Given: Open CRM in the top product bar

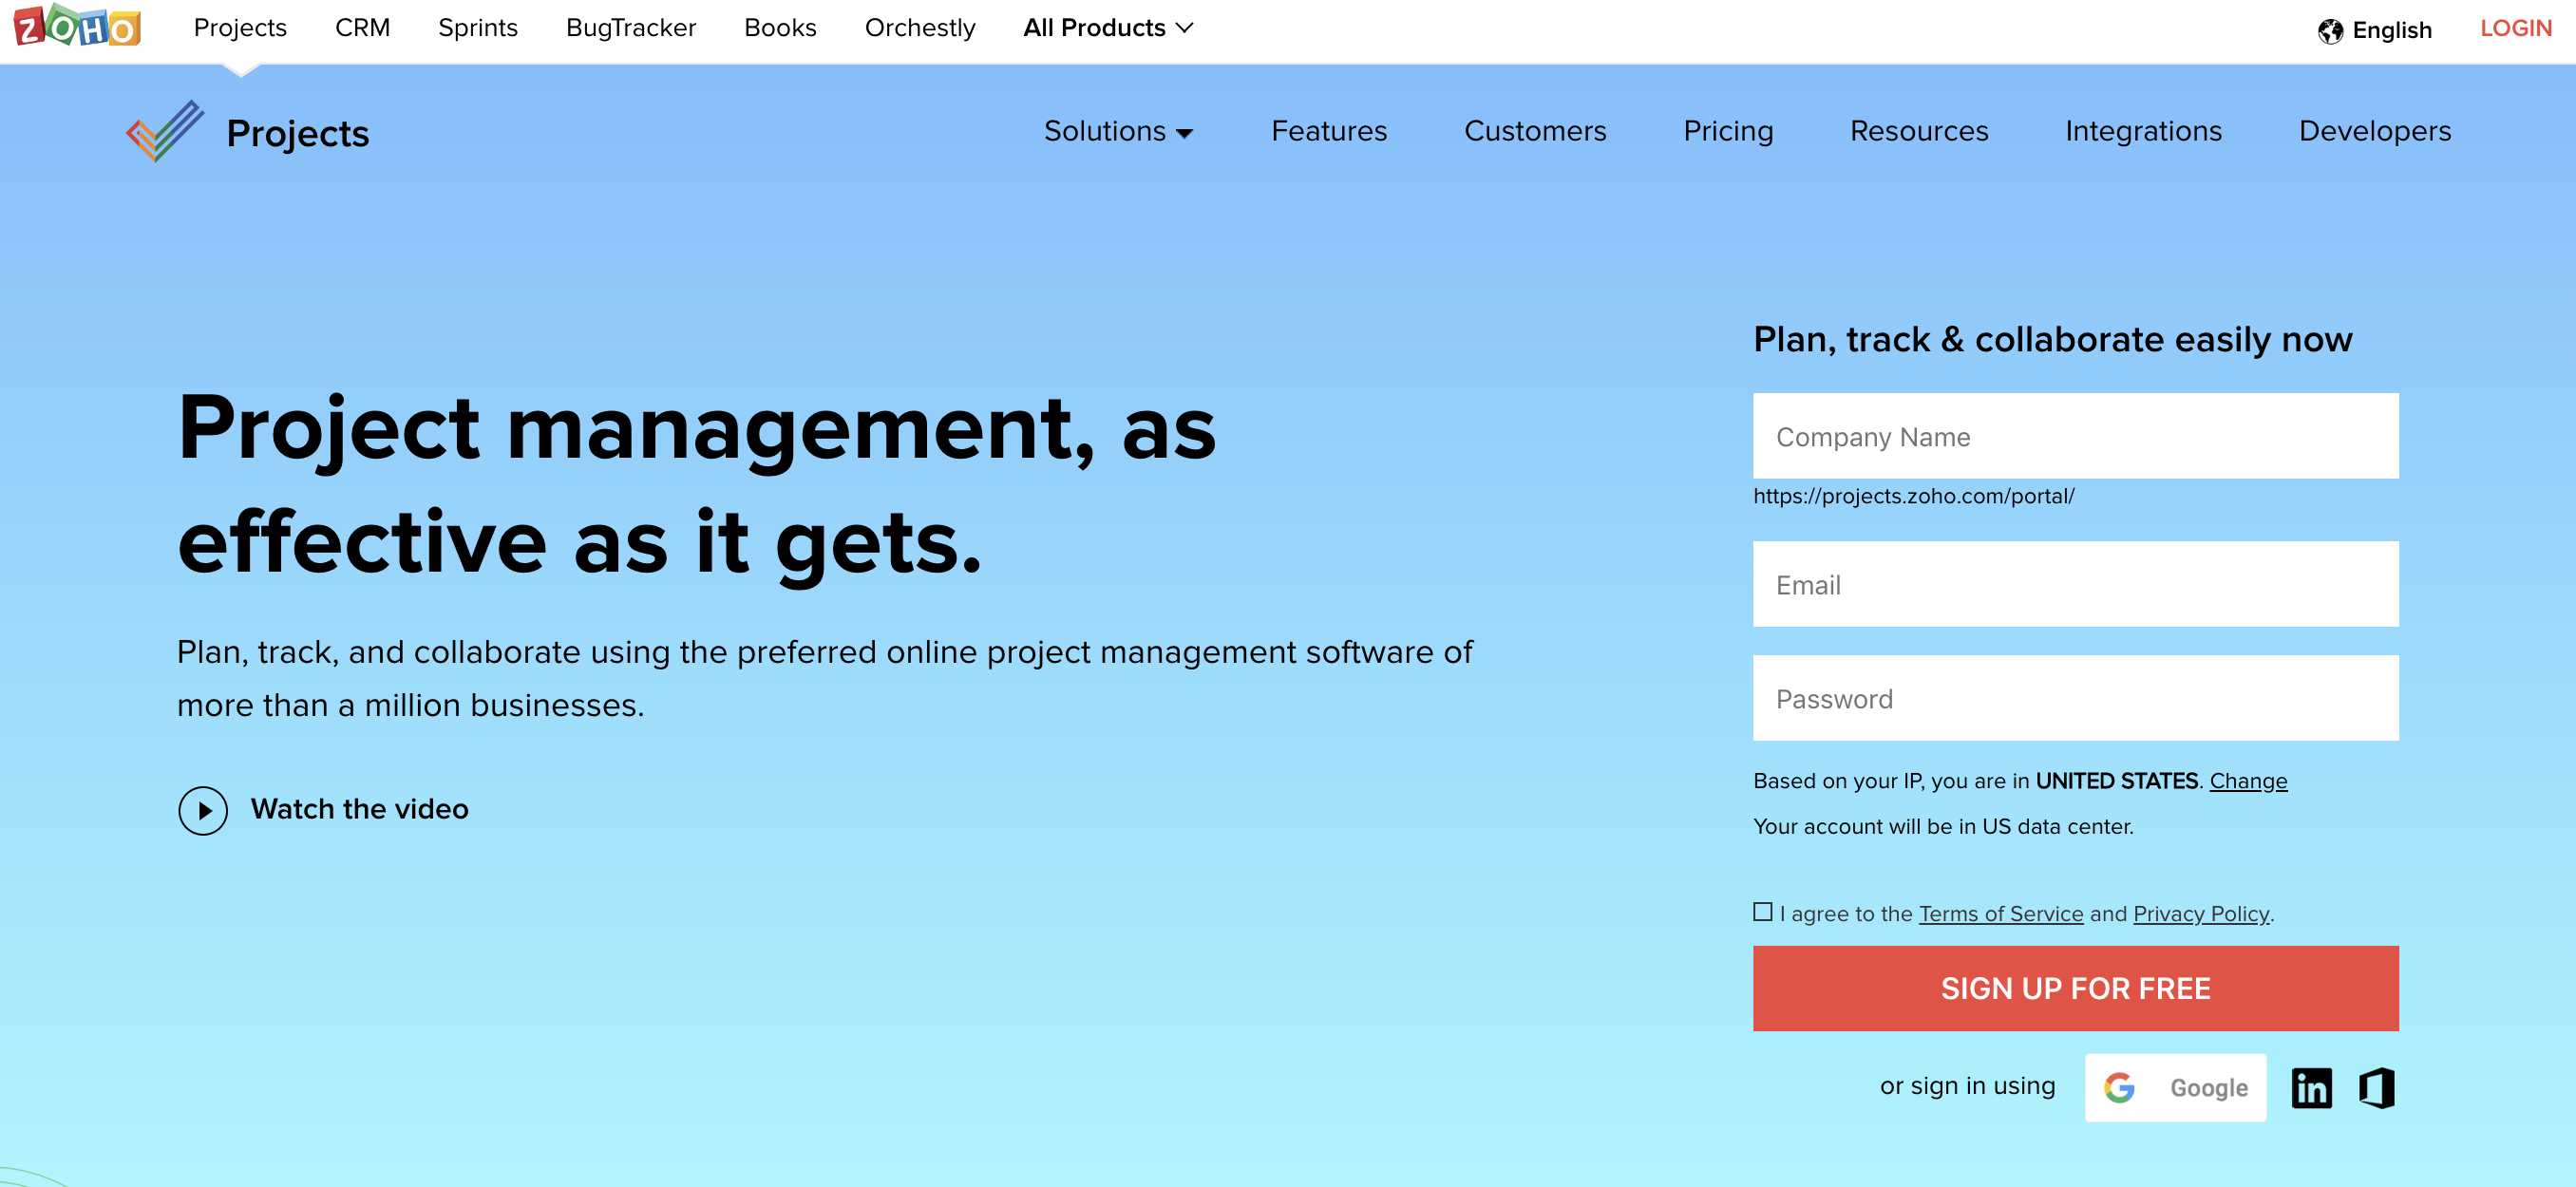Looking at the screenshot, I should [x=362, y=28].
